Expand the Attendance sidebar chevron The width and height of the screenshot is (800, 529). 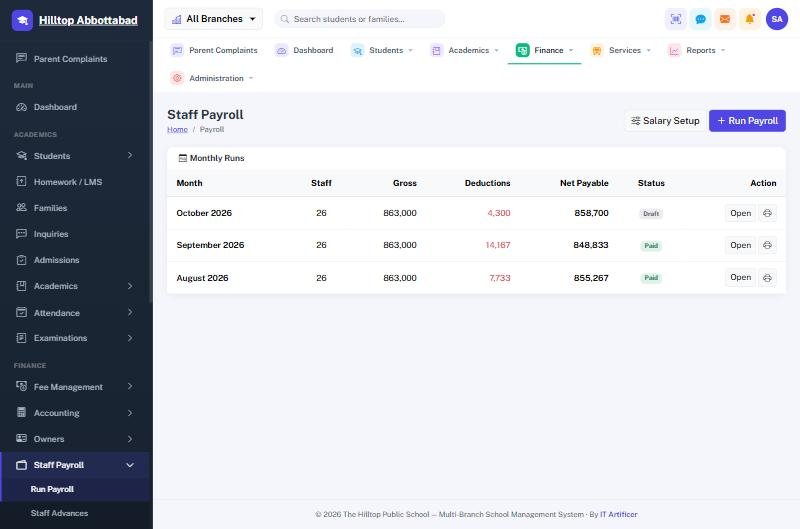(x=130, y=312)
